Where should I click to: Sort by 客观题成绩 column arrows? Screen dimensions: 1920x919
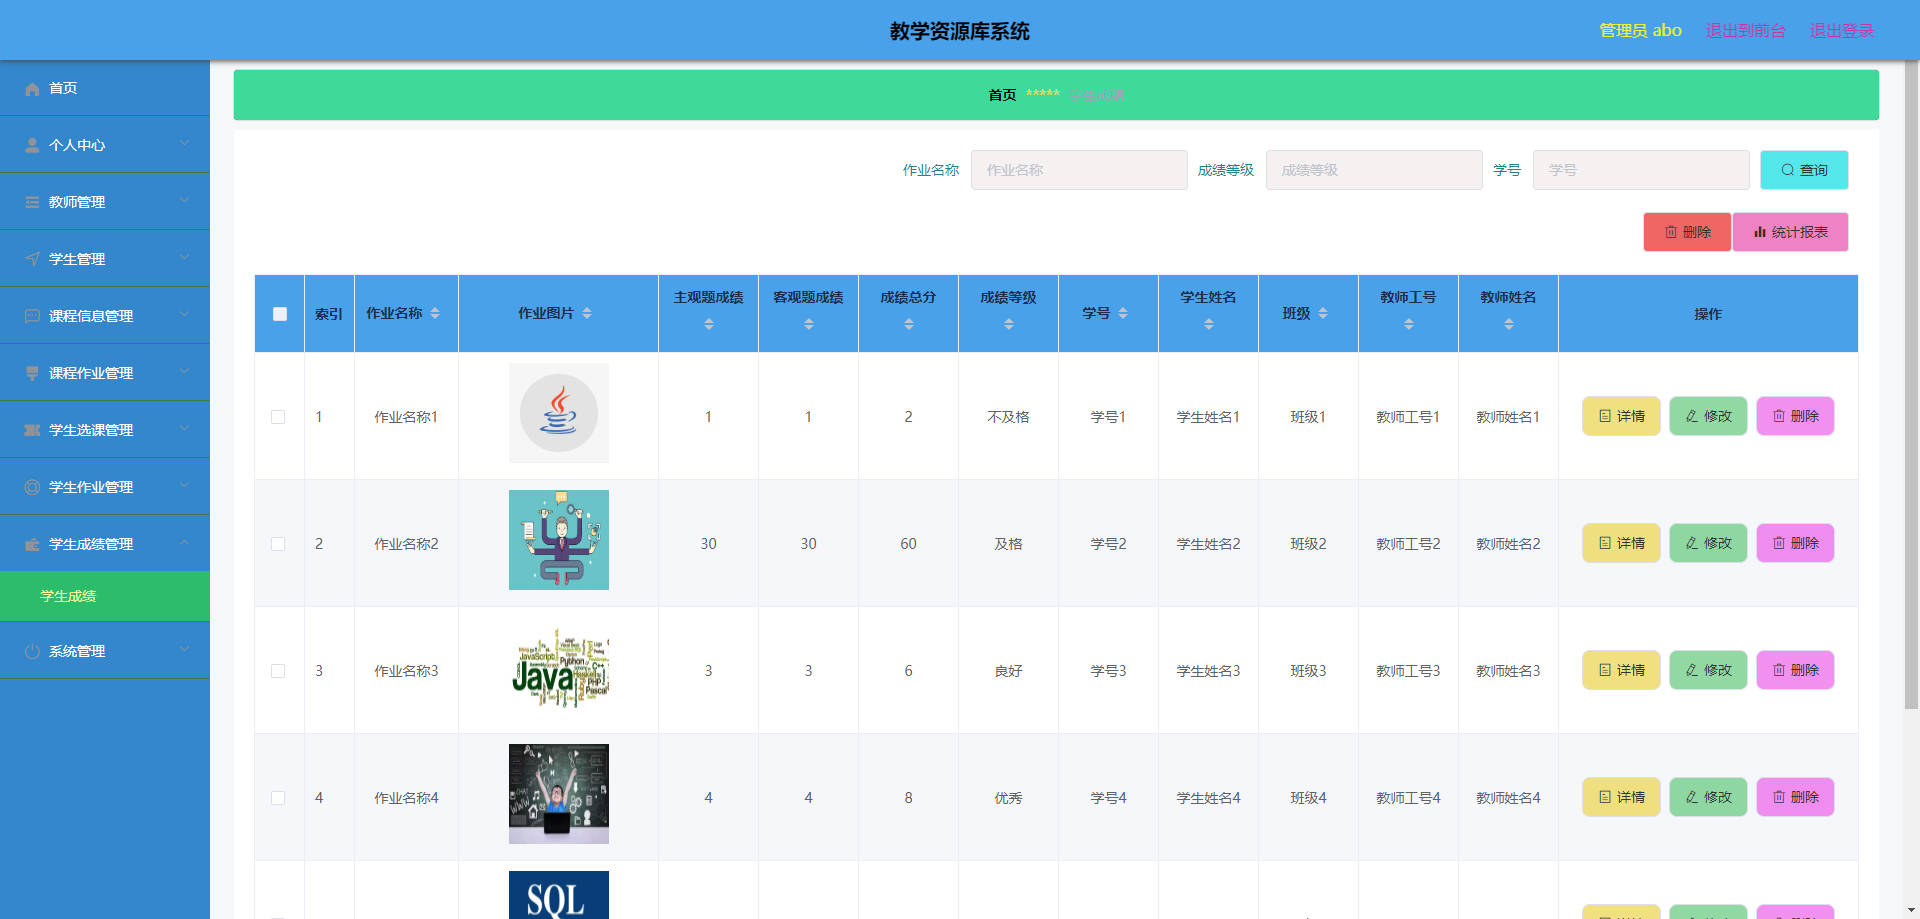pos(809,325)
